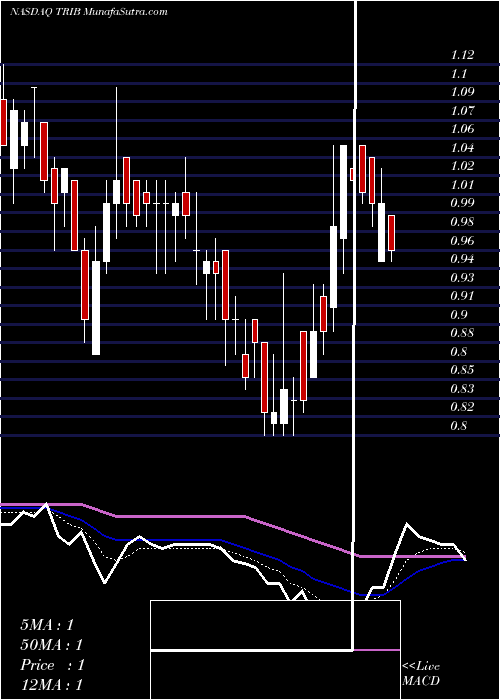Screen dimensions: 500x700
Task: Select the 0.88 price level label
Action: [x=462, y=333]
